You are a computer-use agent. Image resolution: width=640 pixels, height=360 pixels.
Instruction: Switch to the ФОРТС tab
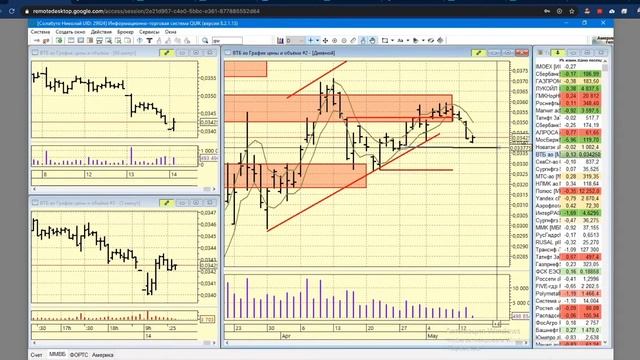(79, 355)
